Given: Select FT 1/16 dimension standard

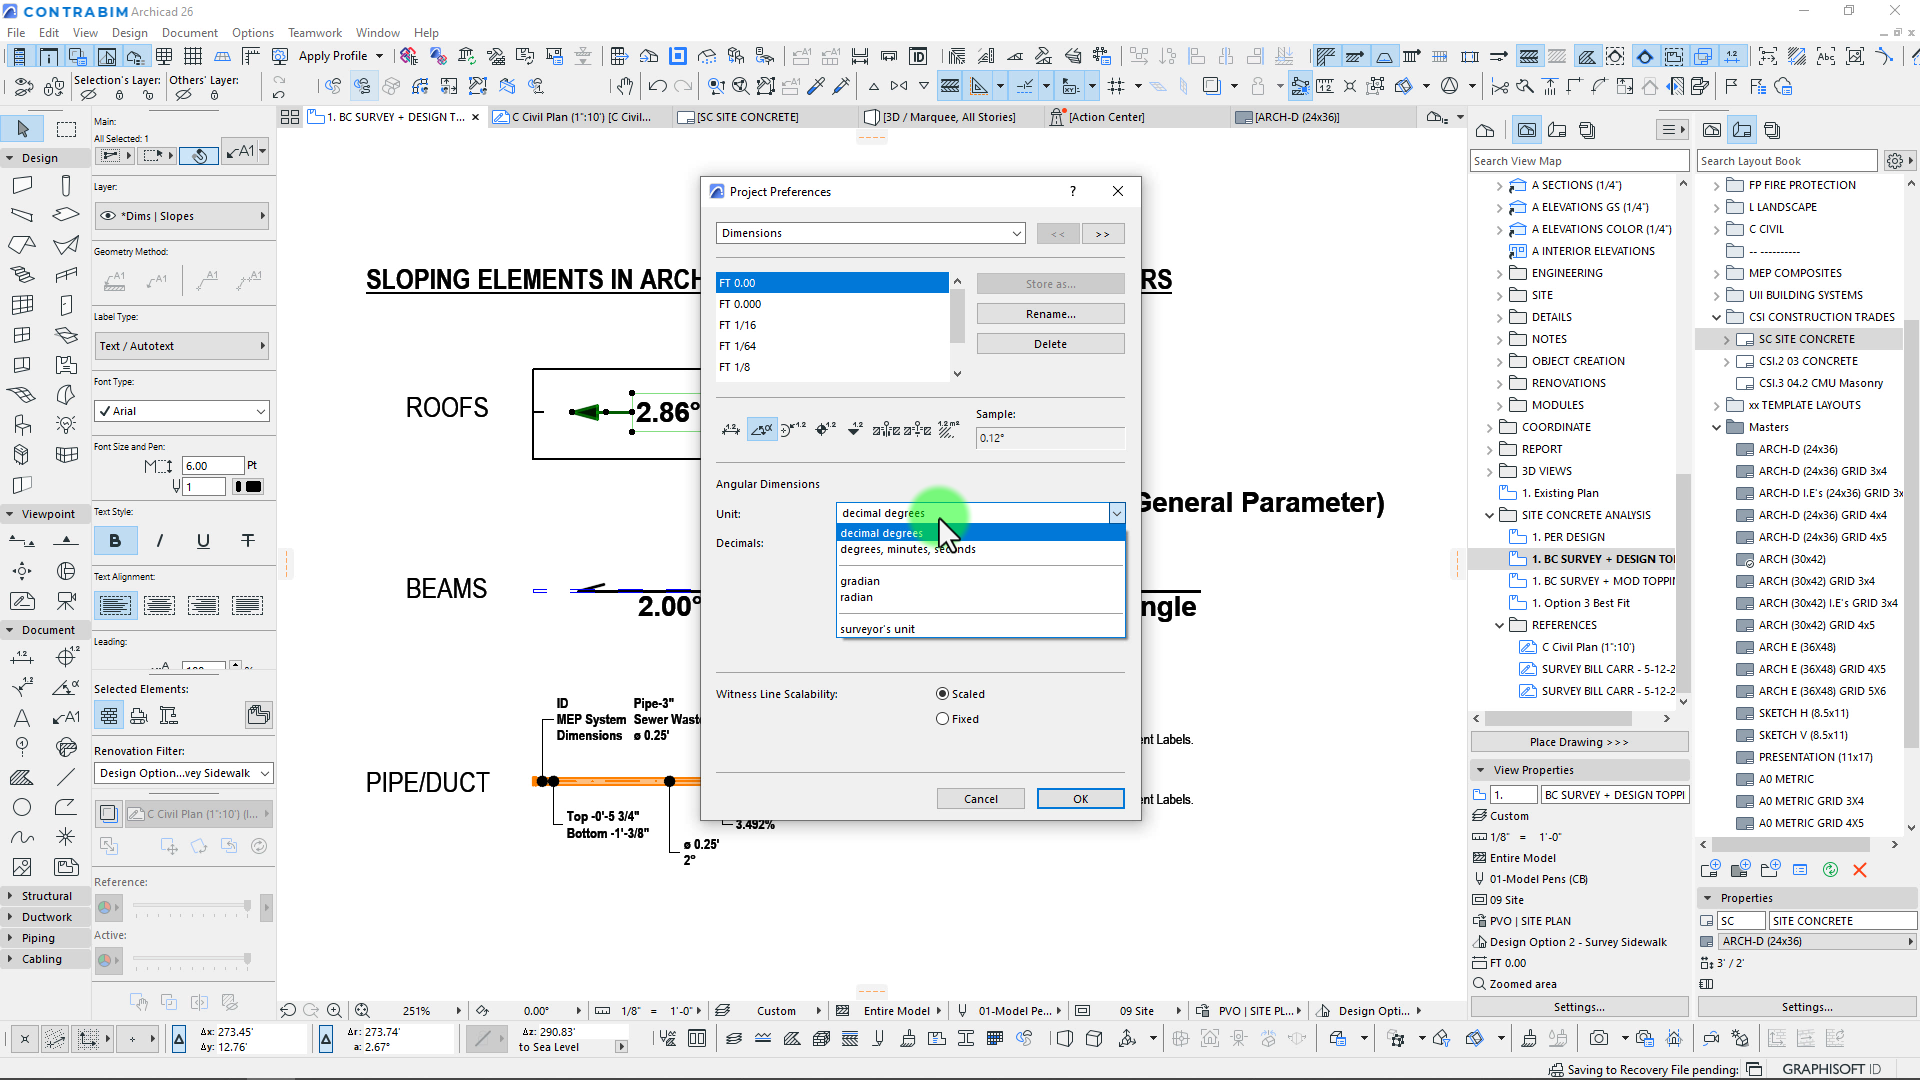Looking at the screenshot, I should 832,325.
